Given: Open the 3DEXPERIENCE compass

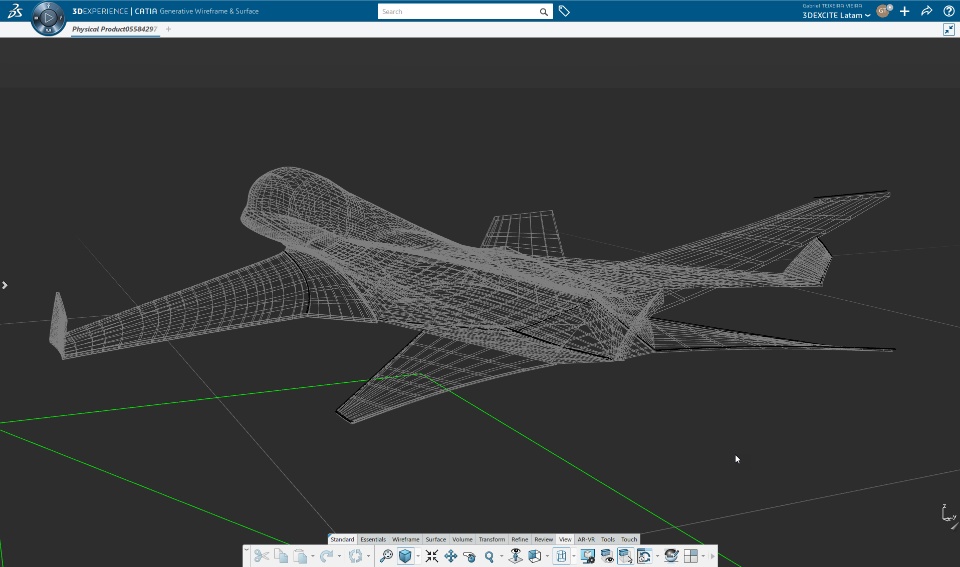Looking at the screenshot, I should tap(48, 18).
